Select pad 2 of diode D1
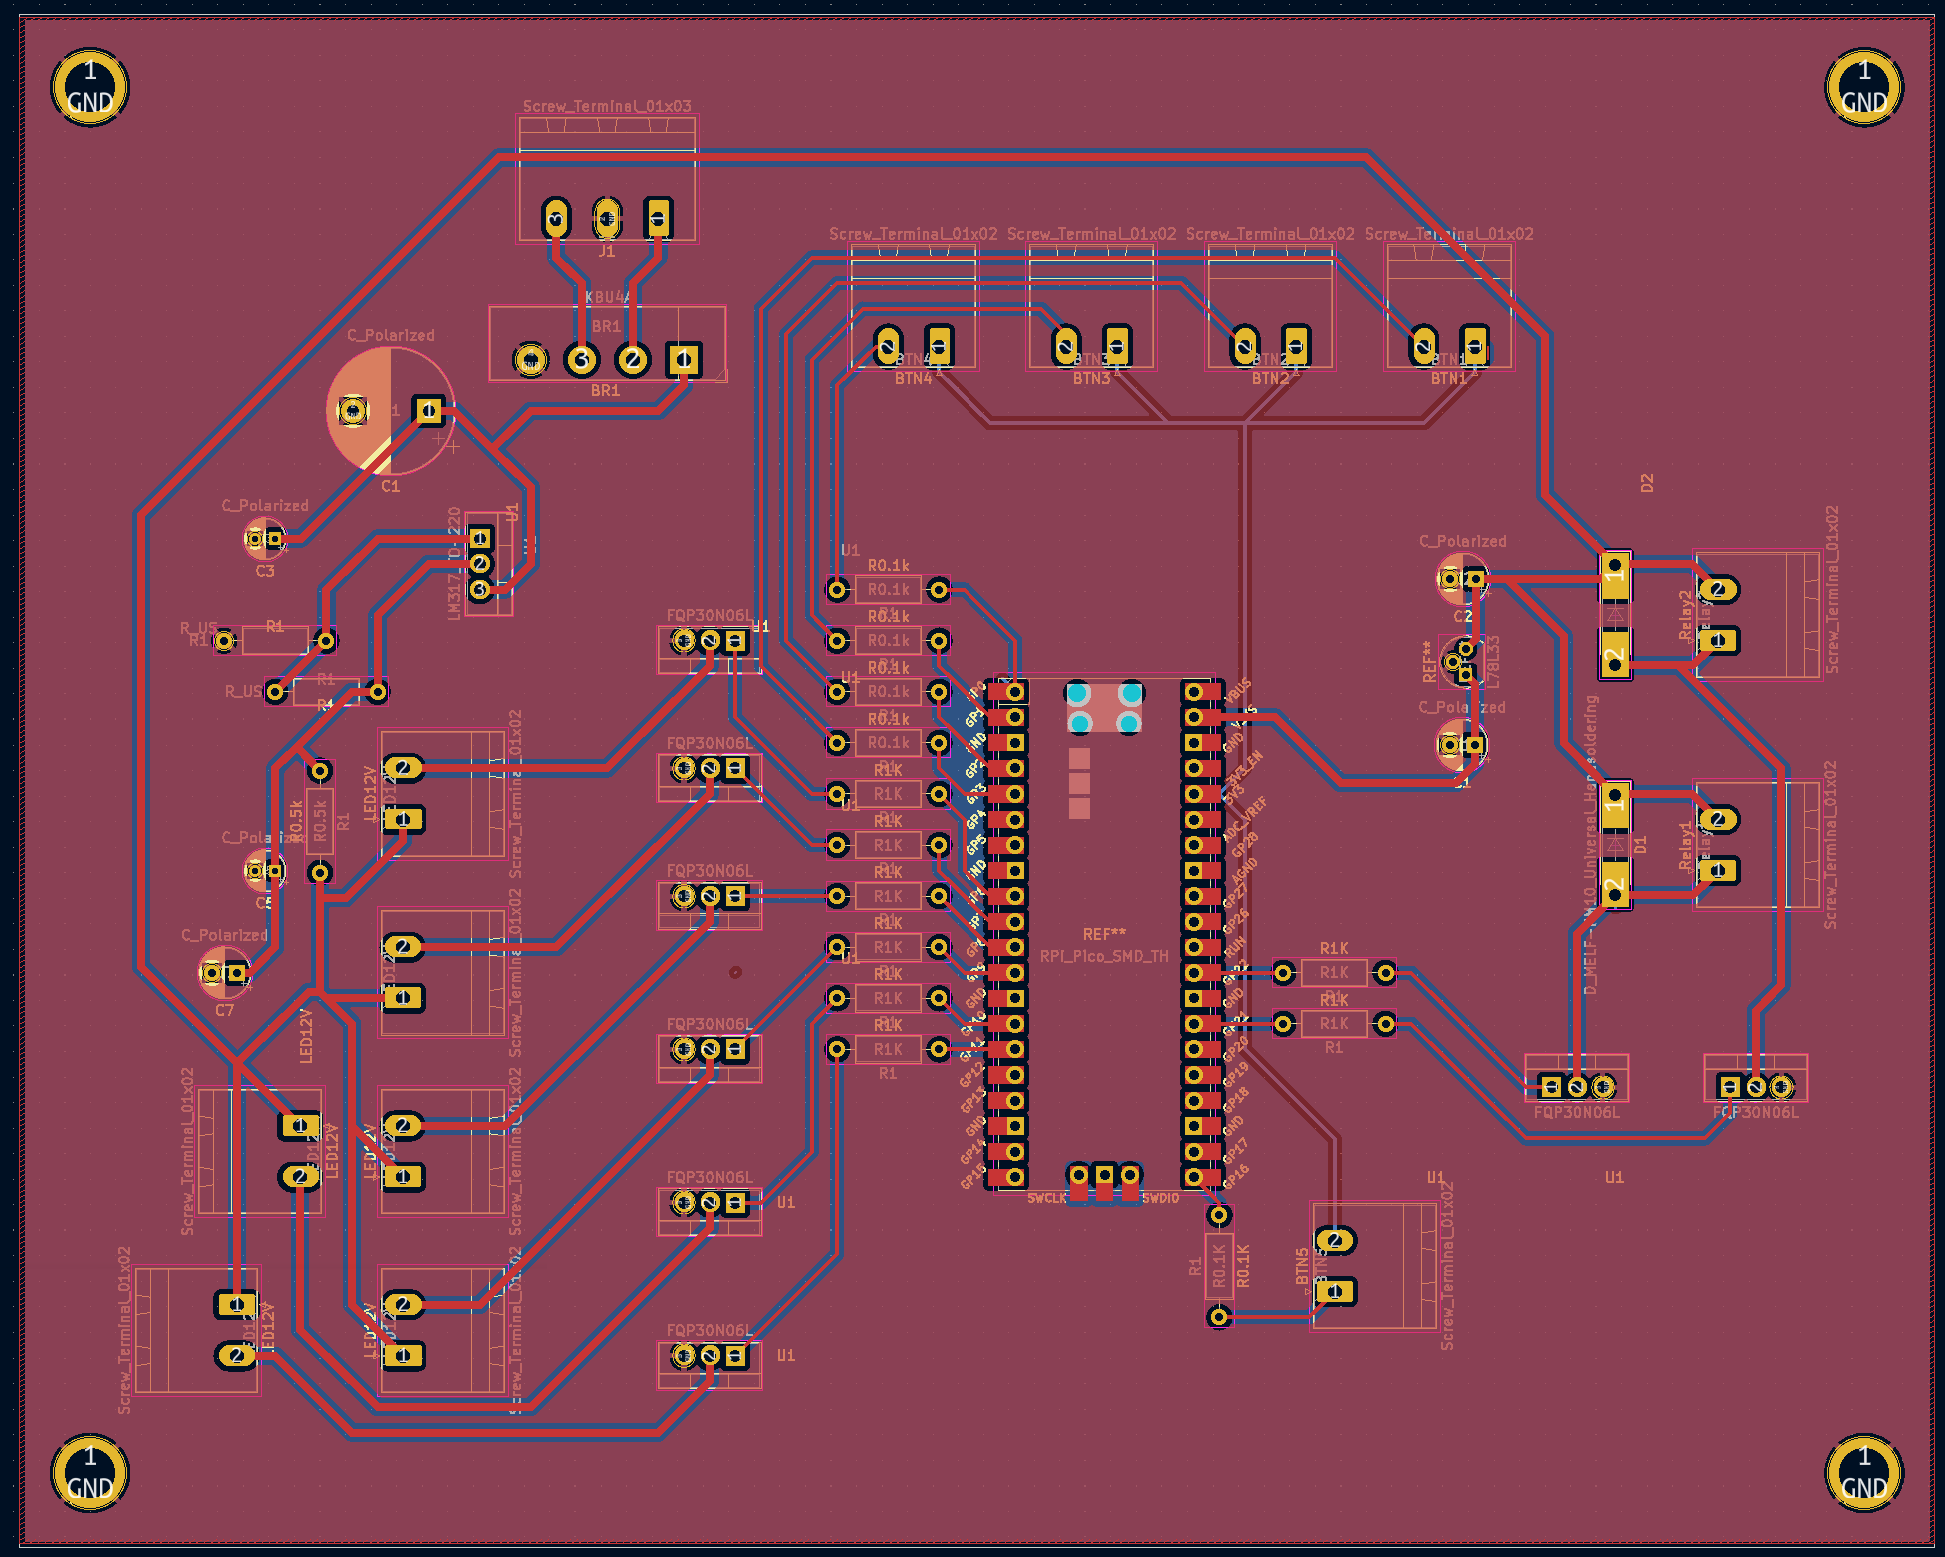Screen dimensions: 1945x1557 click(x=1614, y=885)
